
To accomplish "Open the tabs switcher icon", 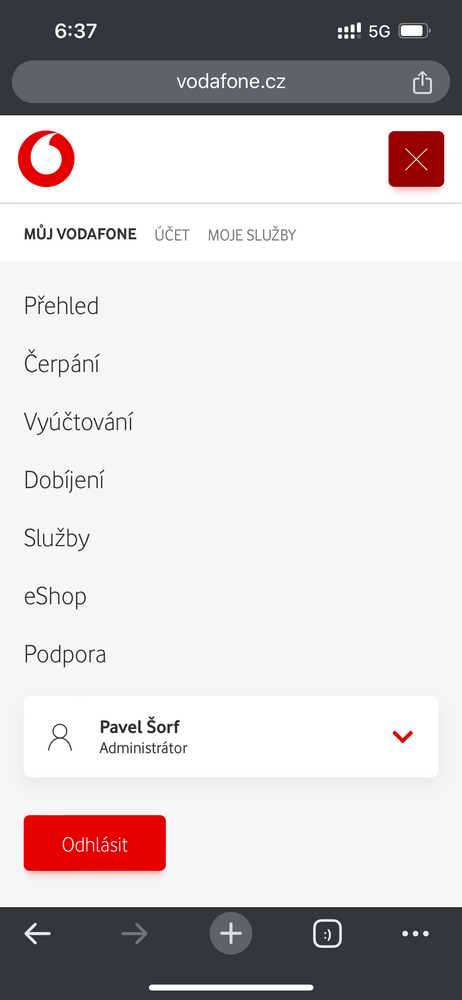I will [x=327, y=934].
